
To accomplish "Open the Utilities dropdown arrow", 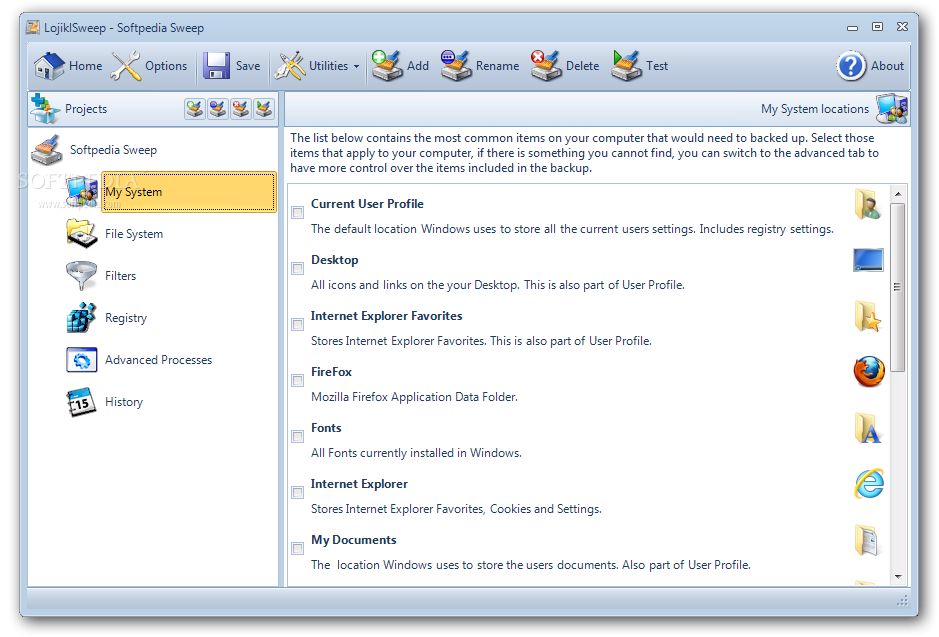I will 356,66.
